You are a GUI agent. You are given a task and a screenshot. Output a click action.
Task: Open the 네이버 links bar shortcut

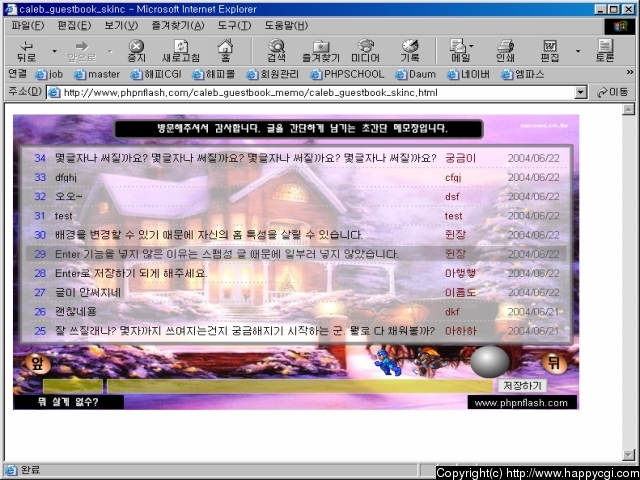pos(468,74)
